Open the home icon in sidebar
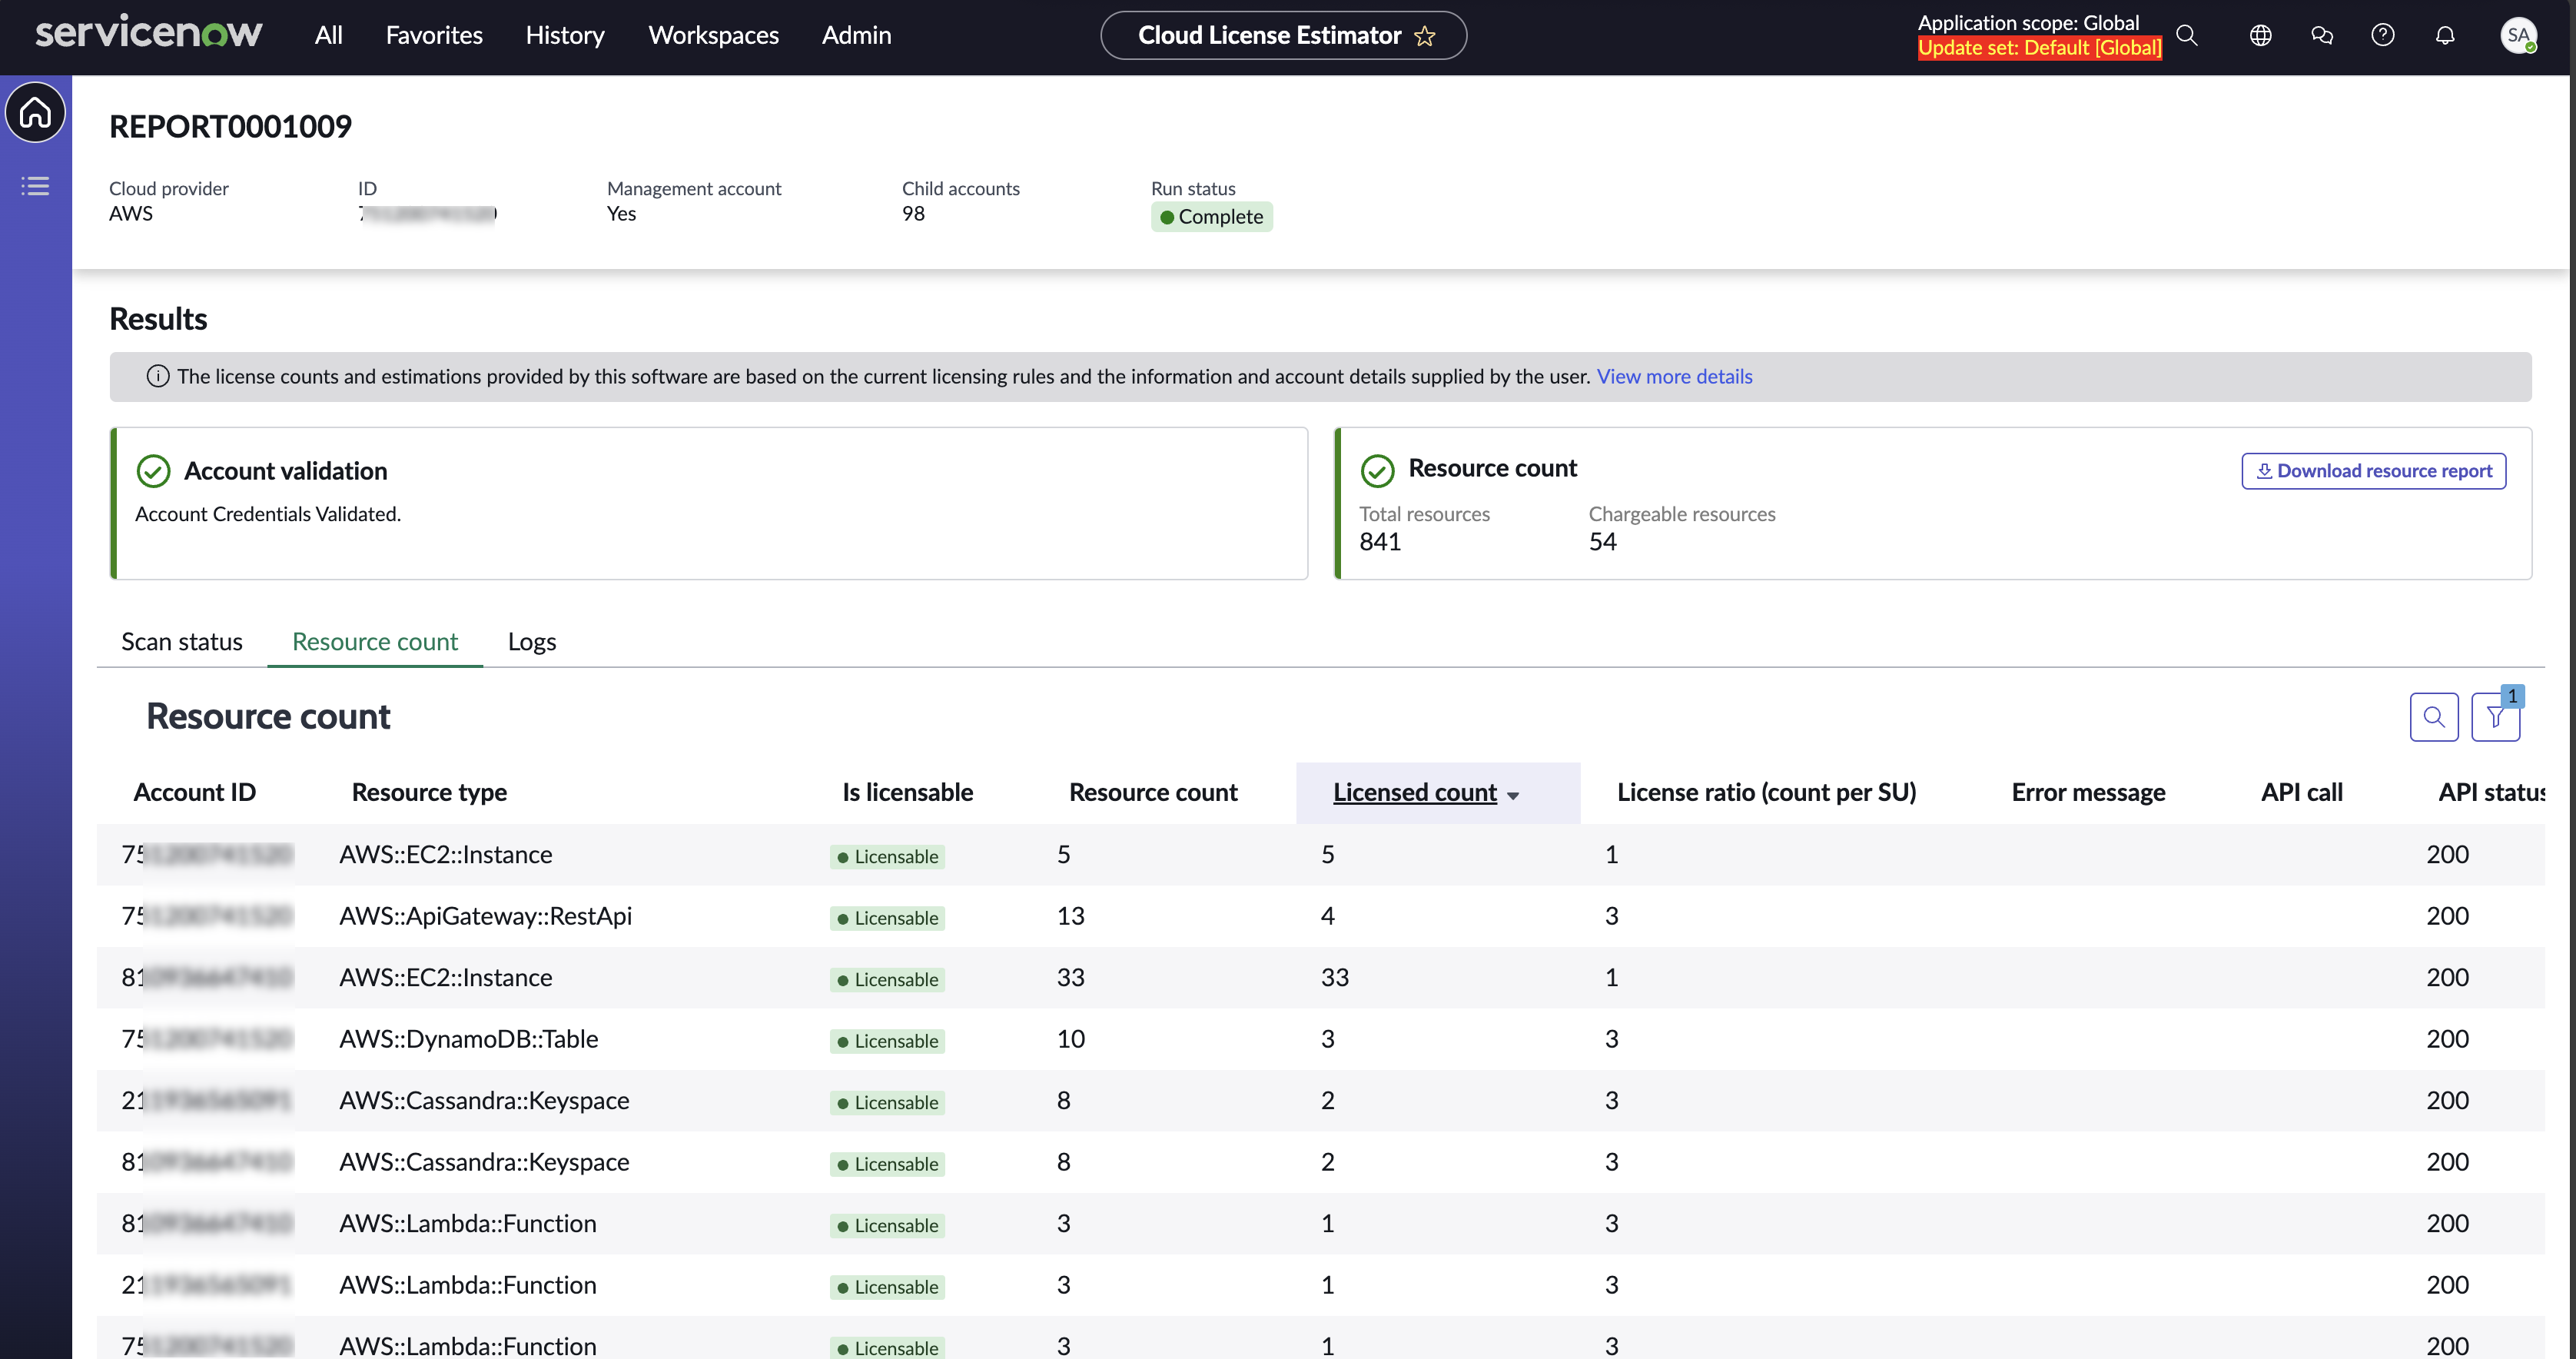Viewport: 2576px width, 1359px height. pos(35,112)
